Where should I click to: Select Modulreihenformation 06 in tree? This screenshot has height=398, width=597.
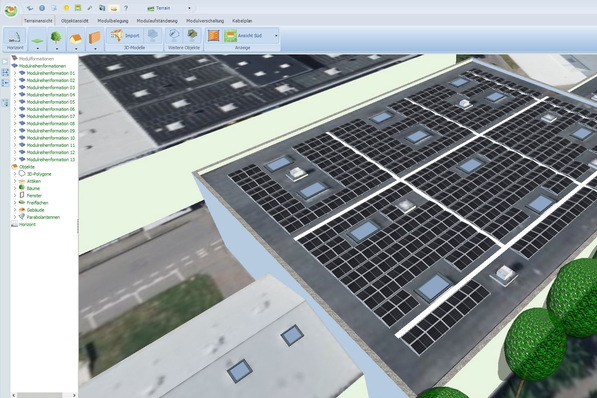pyautogui.click(x=51, y=109)
